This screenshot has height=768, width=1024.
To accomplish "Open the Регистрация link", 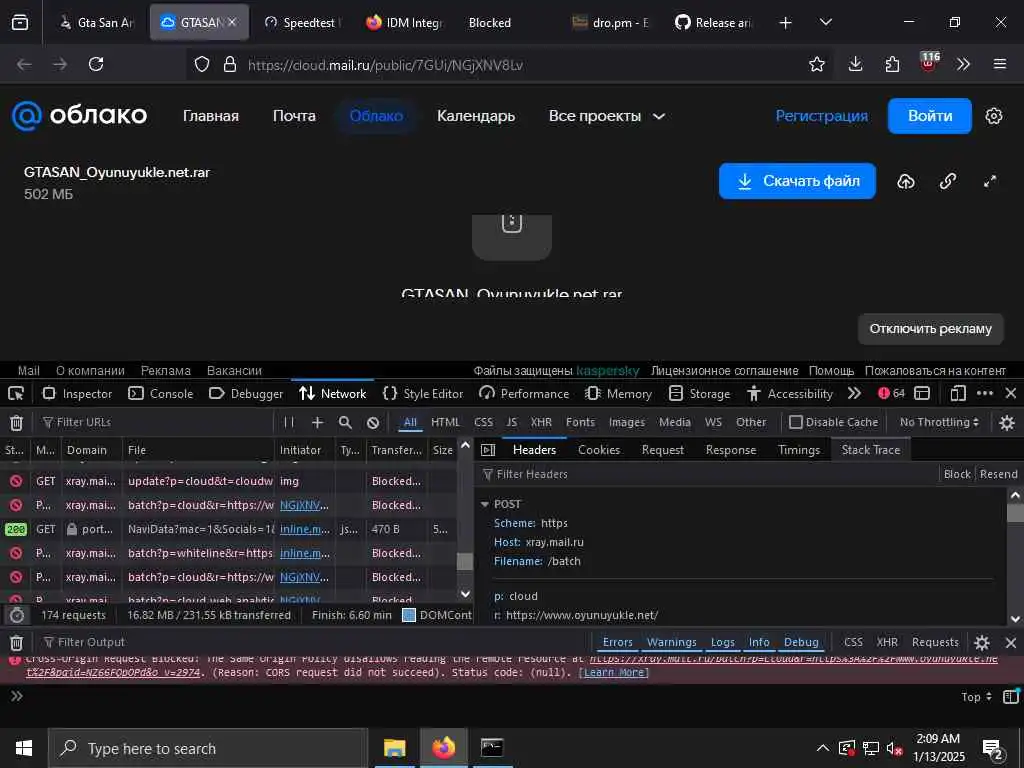I will click(x=822, y=116).
